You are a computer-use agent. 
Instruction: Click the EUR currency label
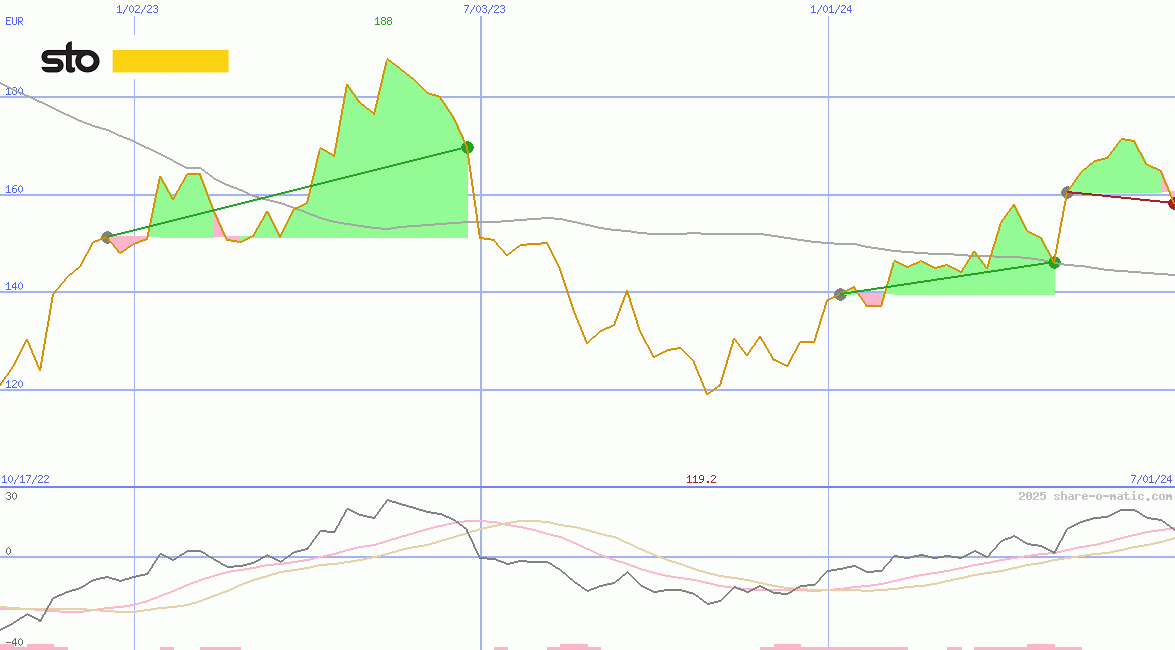click(x=14, y=21)
